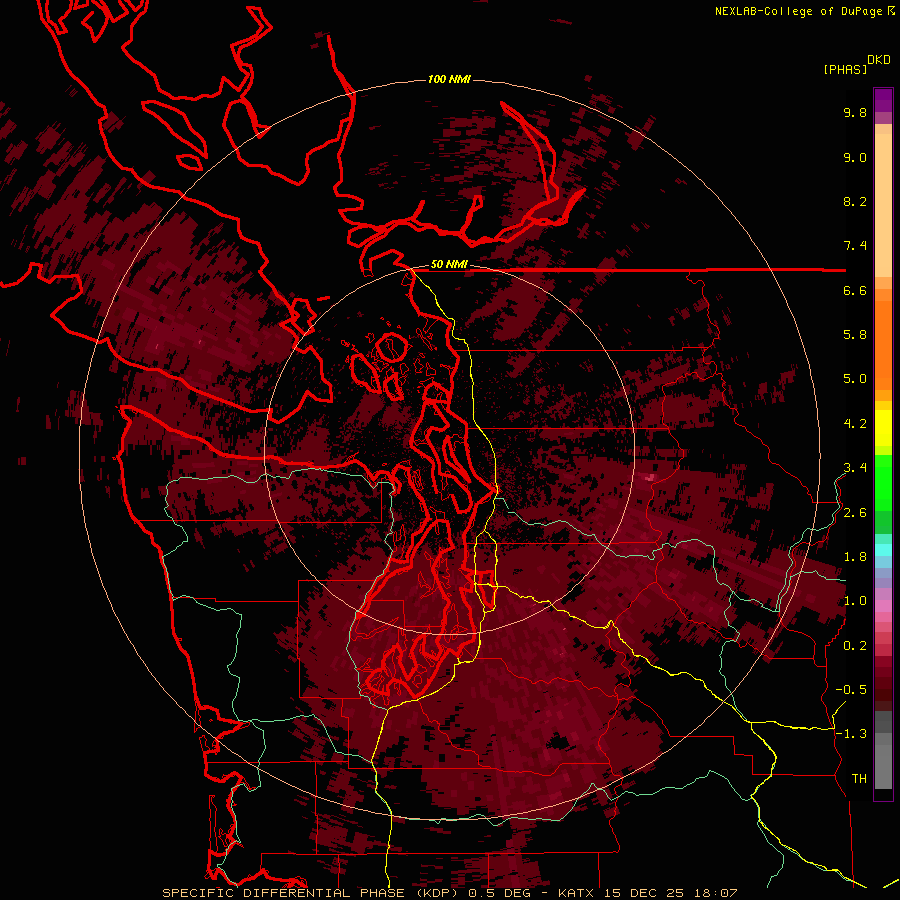This screenshot has height=900, width=900.
Task: Click the TH threshold label
Action: click(x=859, y=779)
